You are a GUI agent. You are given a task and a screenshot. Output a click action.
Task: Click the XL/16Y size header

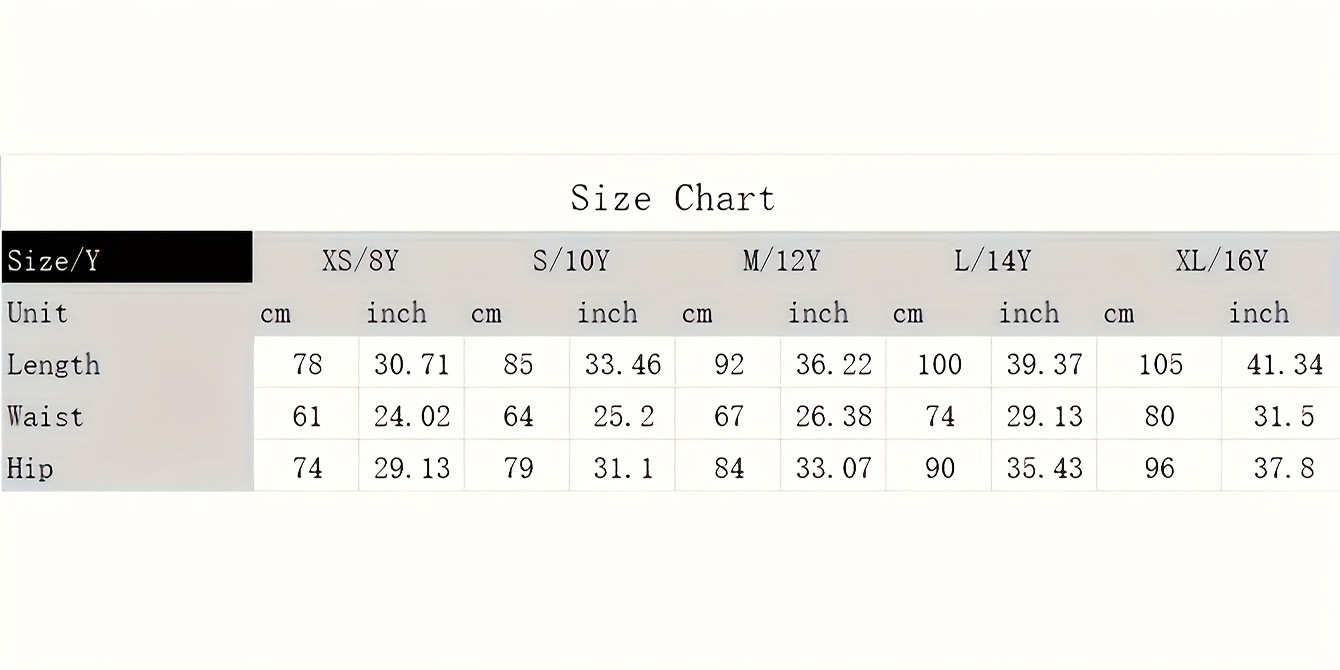click(1221, 261)
